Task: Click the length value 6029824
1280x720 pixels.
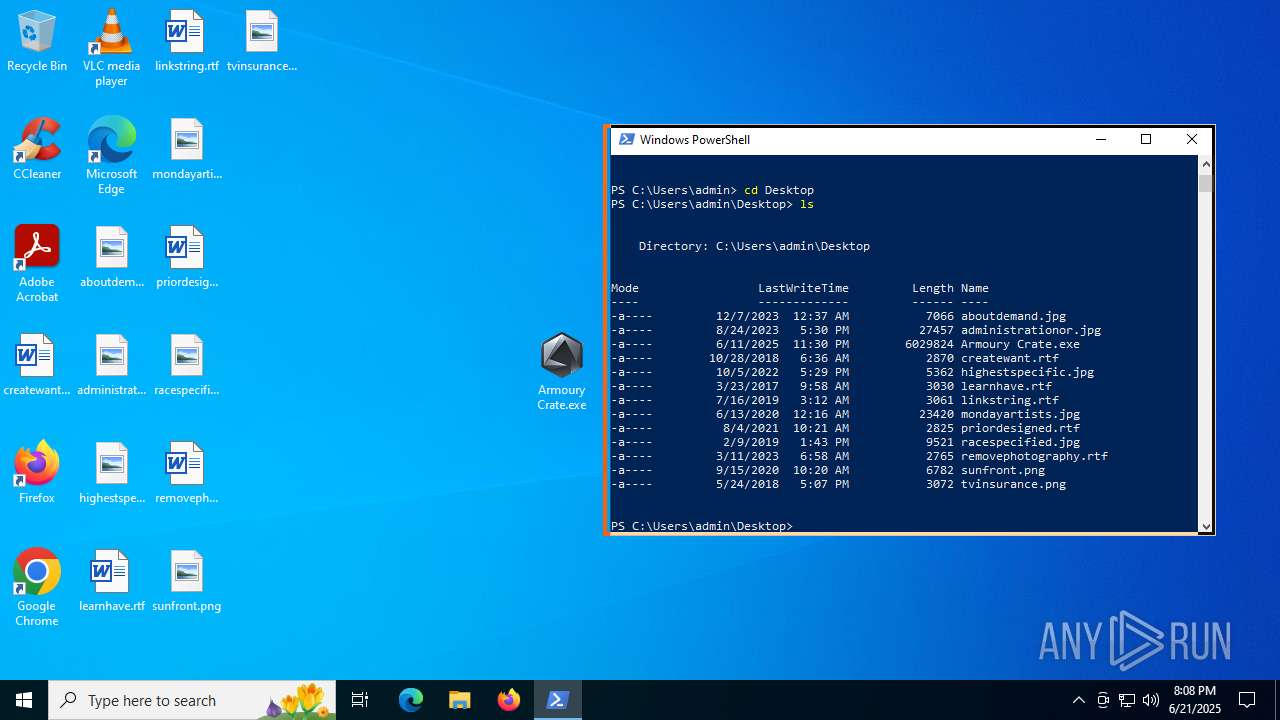Action: click(929, 344)
